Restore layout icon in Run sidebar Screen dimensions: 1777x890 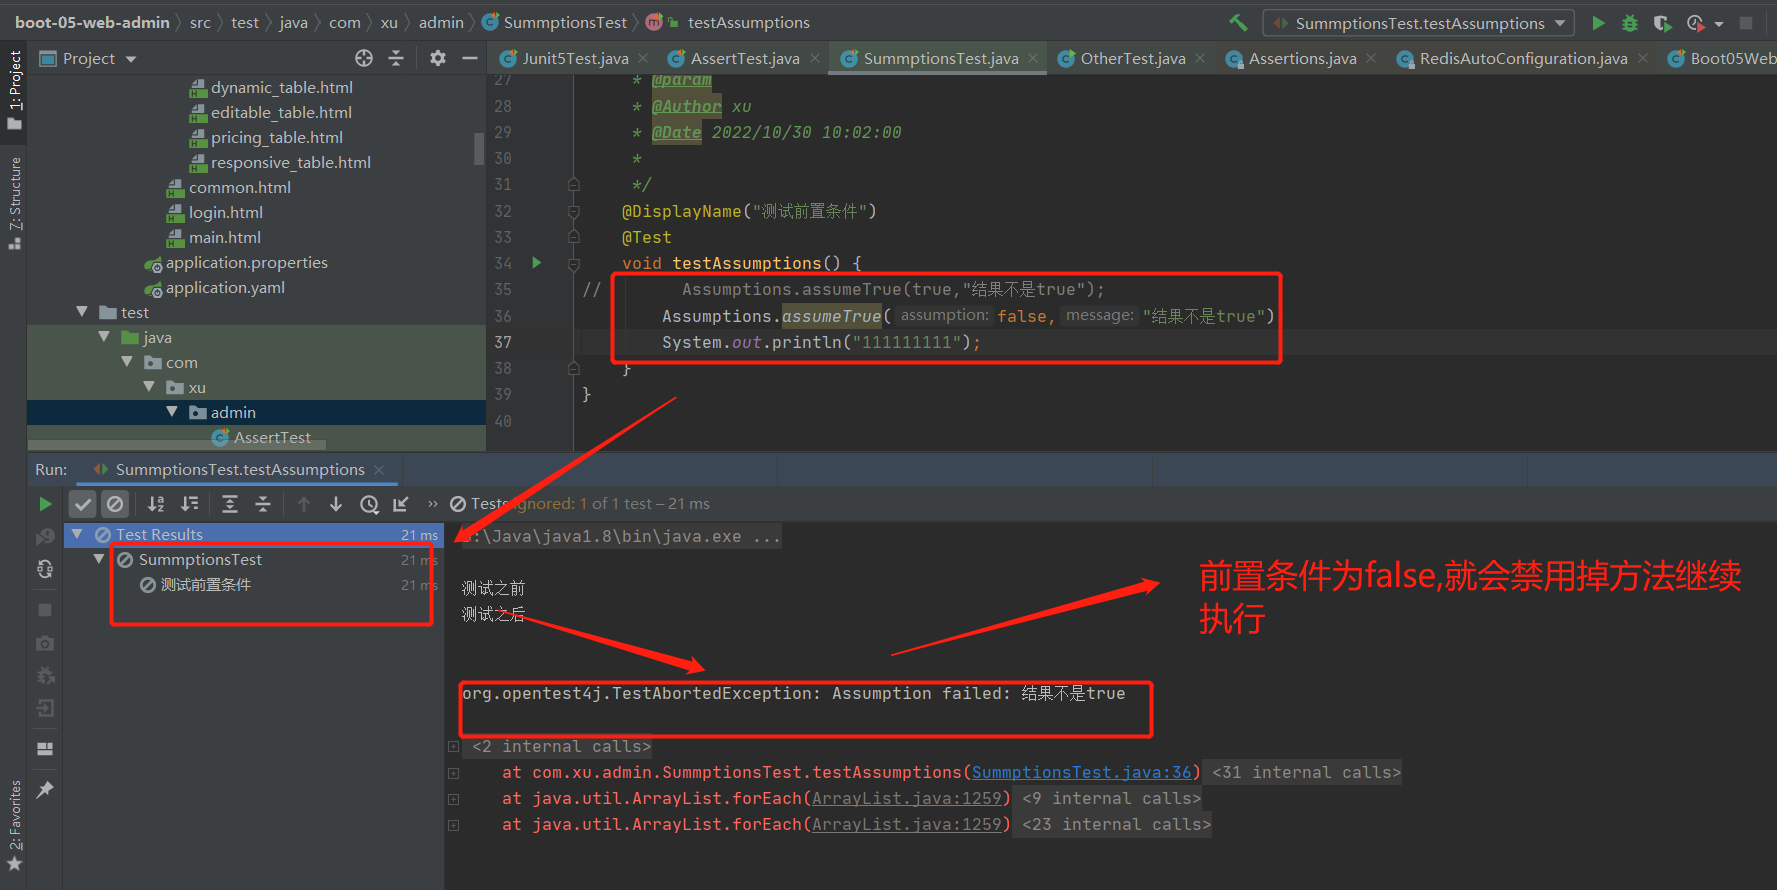click(45, 748)
